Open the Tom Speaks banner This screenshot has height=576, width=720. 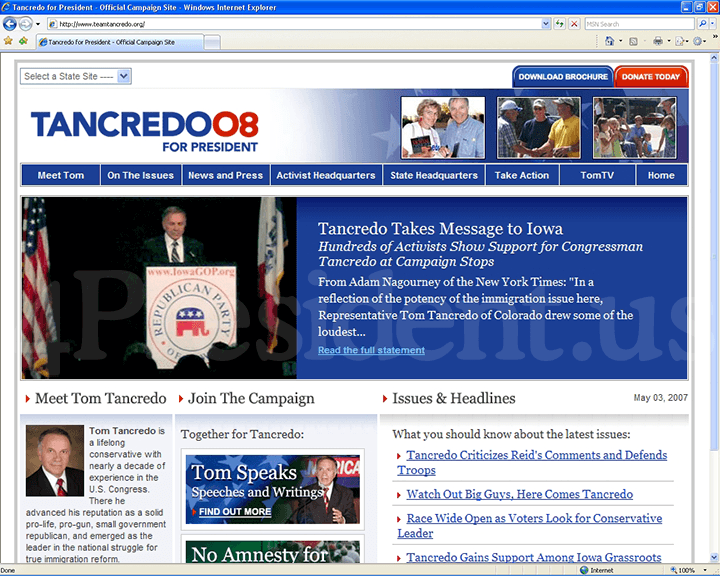(273, 489)
